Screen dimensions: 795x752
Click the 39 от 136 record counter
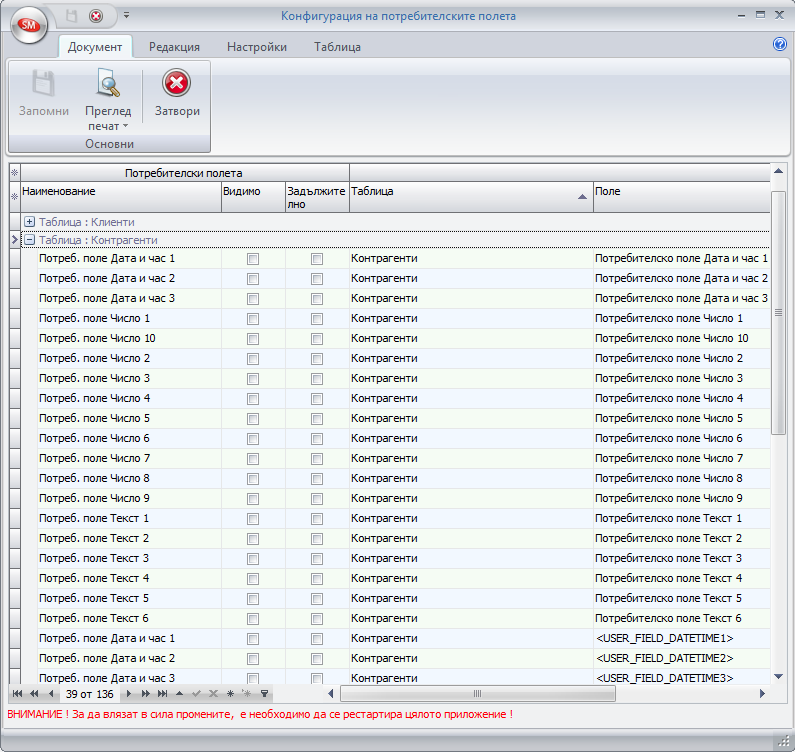(89, 694)
